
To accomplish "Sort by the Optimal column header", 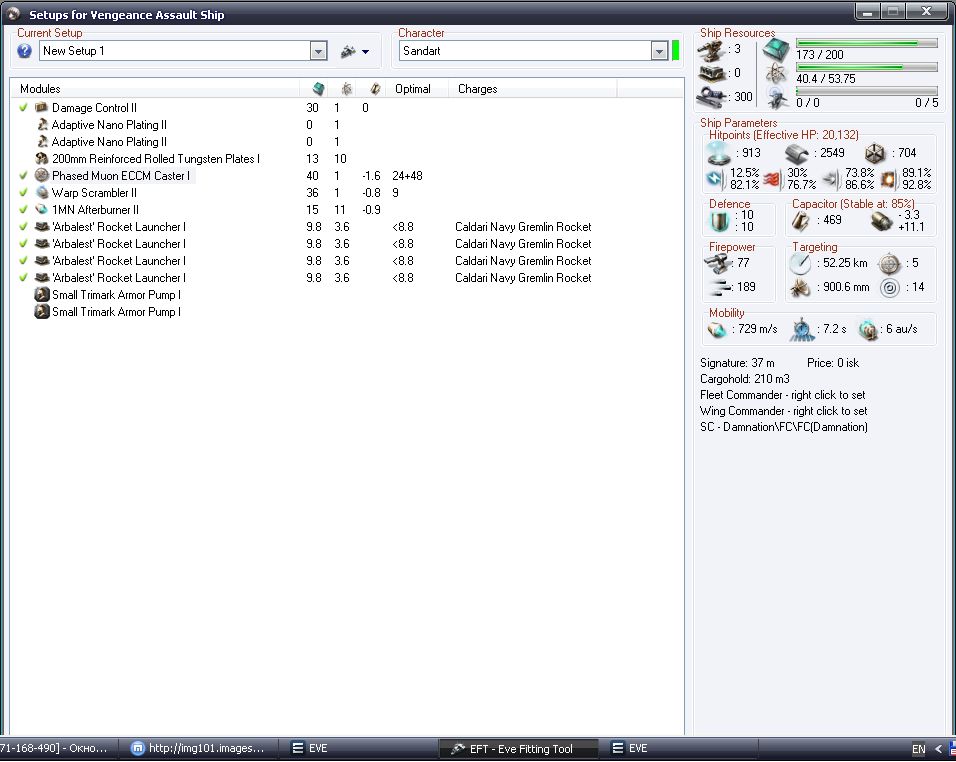I will click(x=418, y=89).
